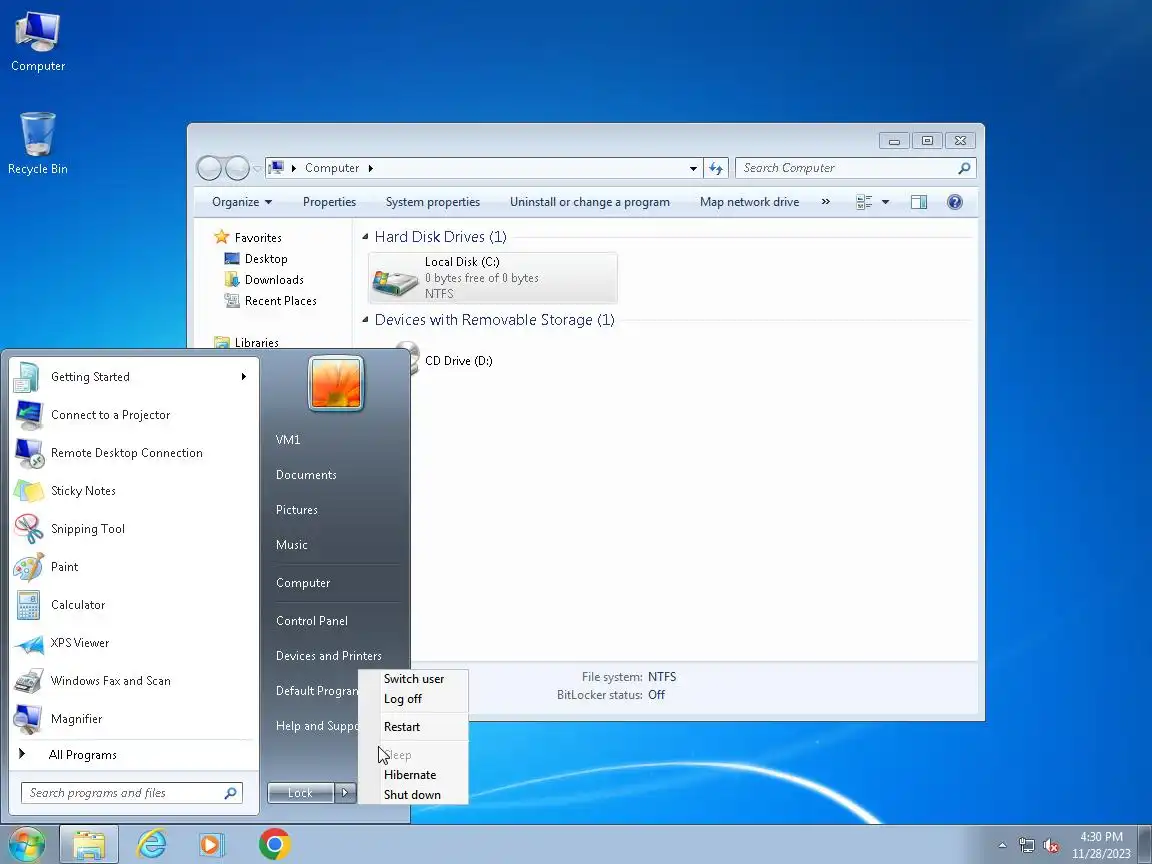Select the Recycle Bin desktop icon
This screenshot has width=1152, height=864.
37,143
